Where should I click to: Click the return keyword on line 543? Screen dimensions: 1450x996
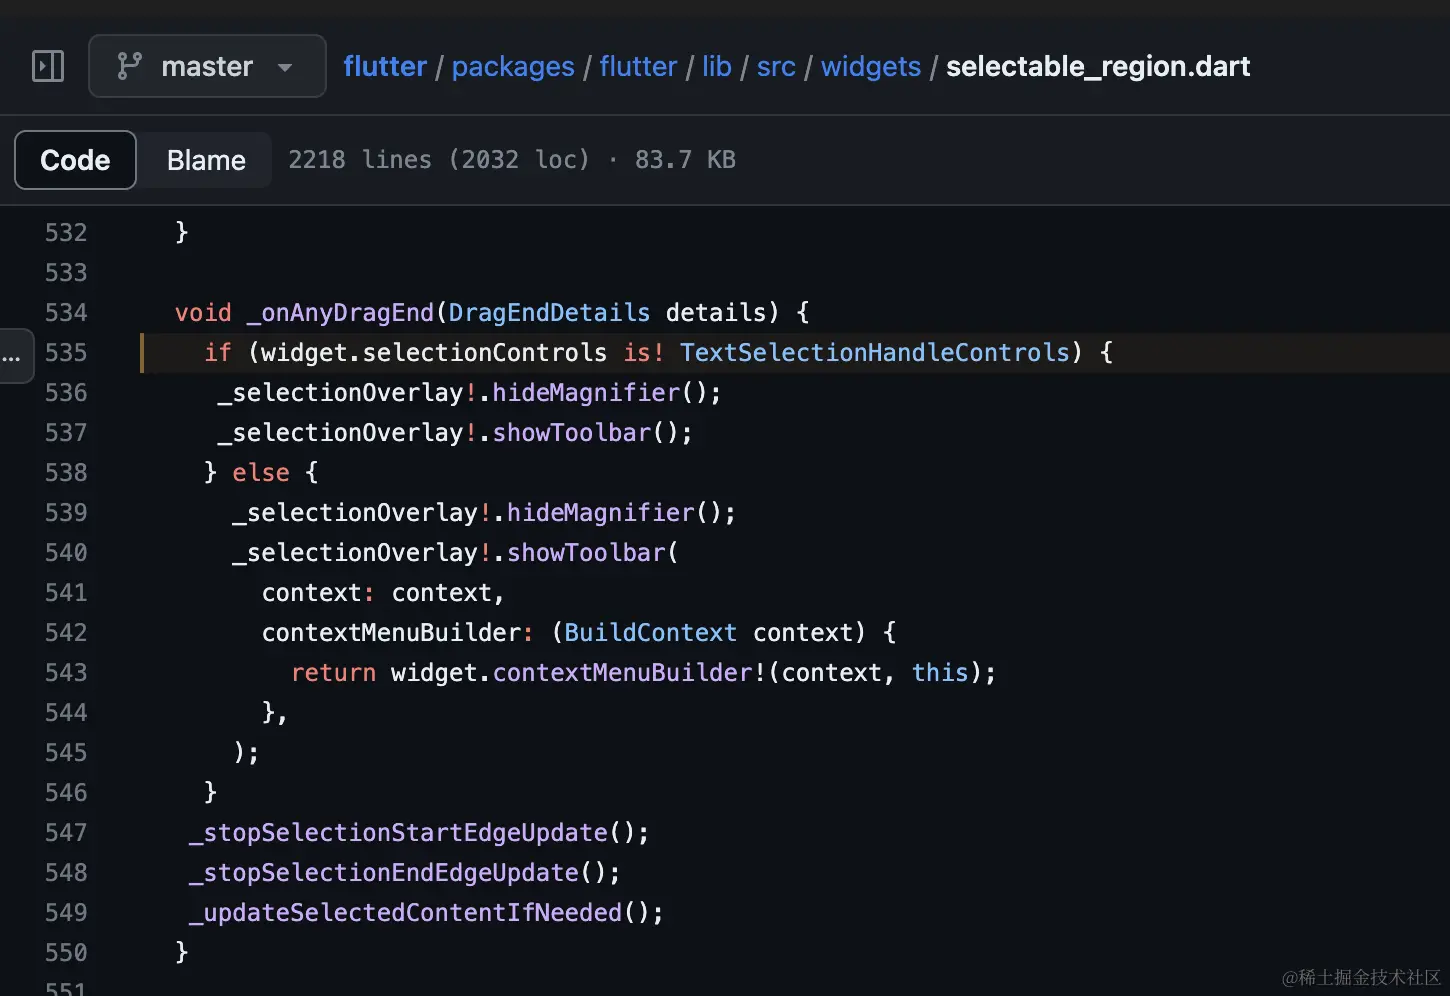[x=333, y=673]
